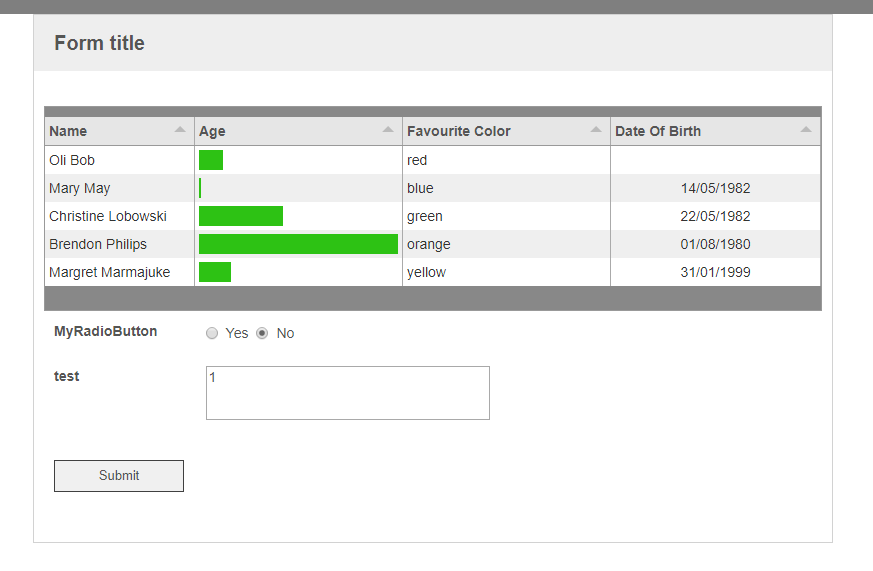Viewport: 873px width, 571px height.
Task: Click the Date Of Birth header label
Action: 658,131
